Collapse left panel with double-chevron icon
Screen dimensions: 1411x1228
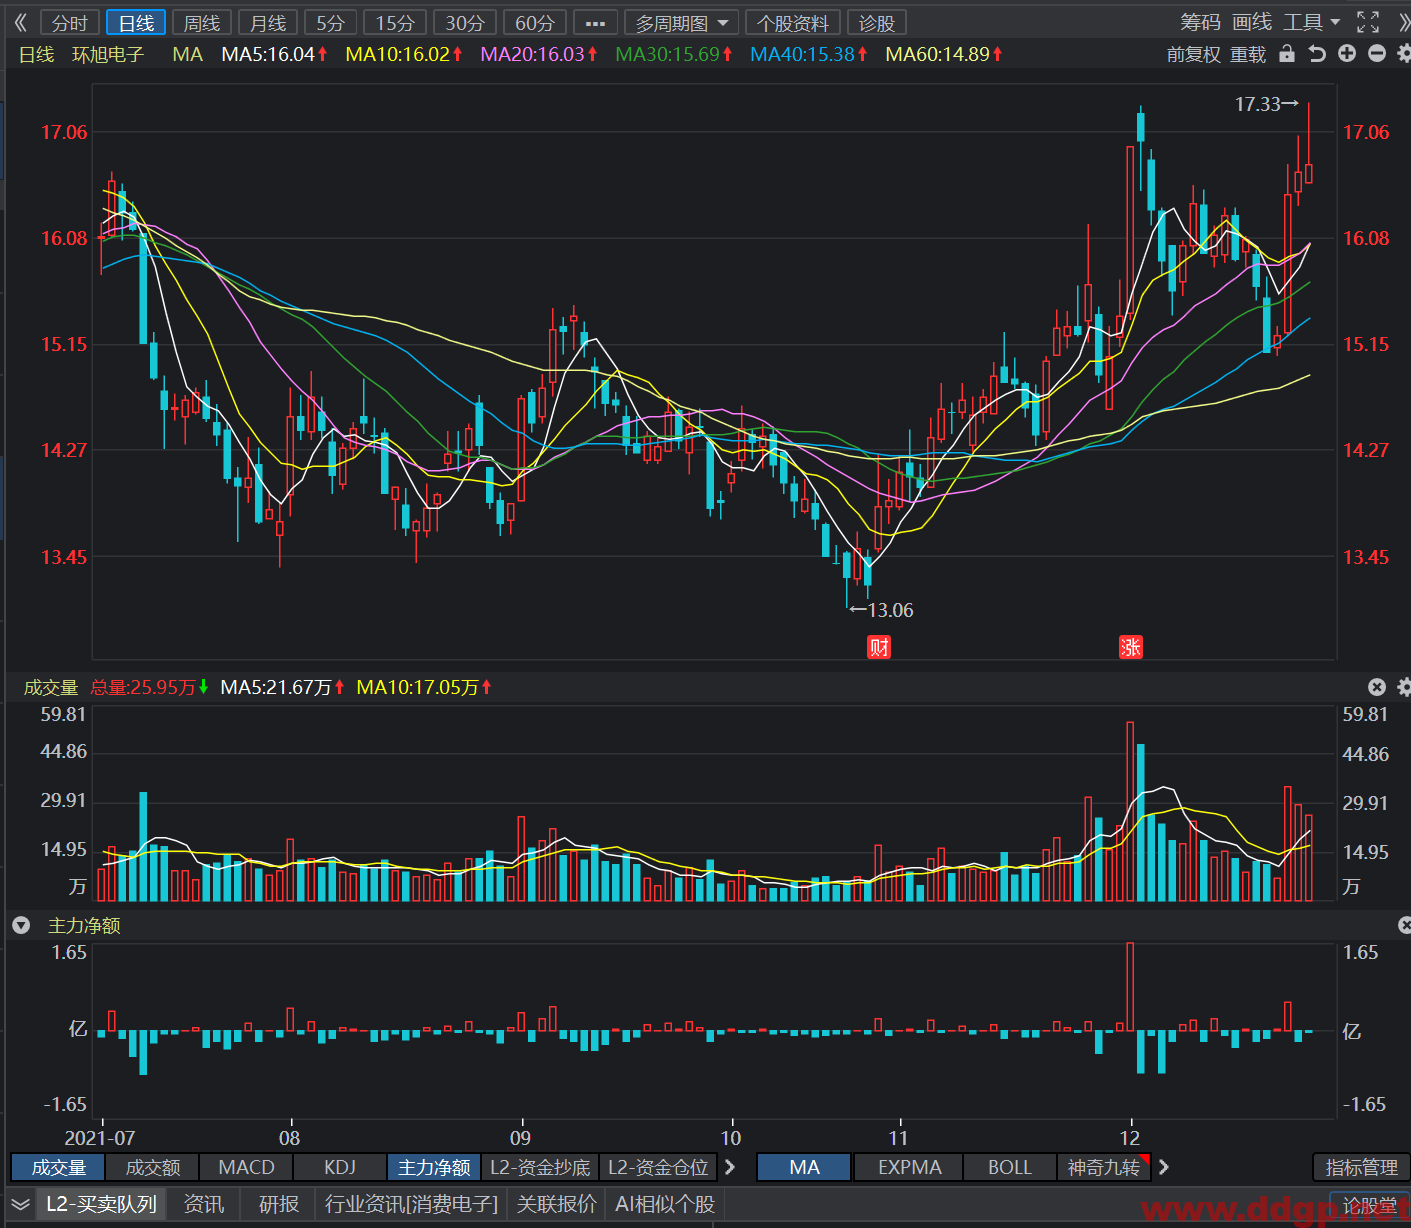[x=20, y=22]
